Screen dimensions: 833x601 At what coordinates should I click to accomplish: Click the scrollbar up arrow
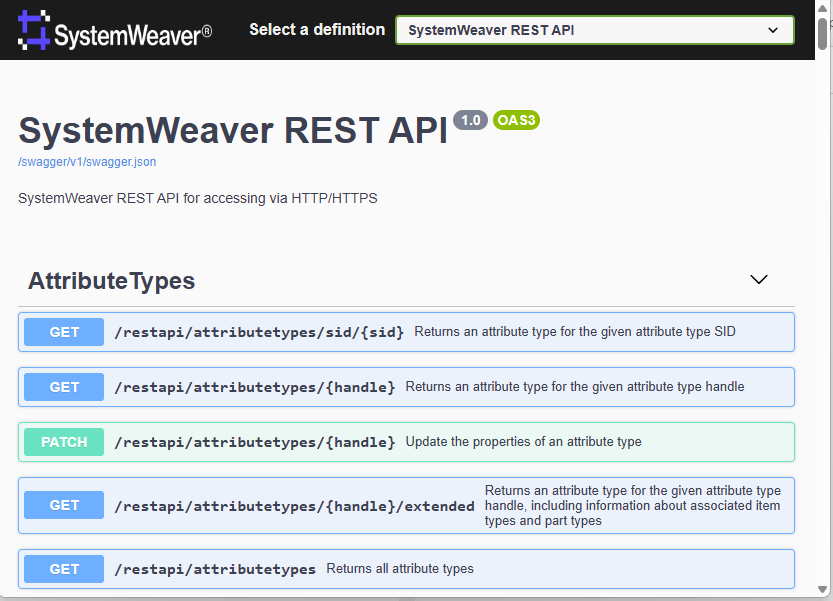(822, 8)
